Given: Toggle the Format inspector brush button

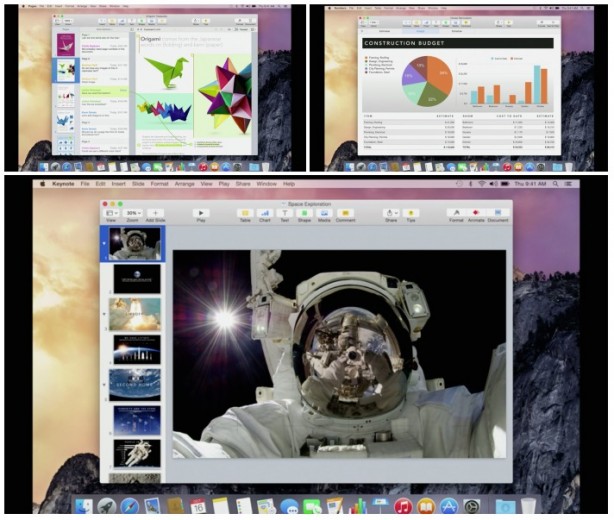Looking at the screenshot, I should (456, 213).
